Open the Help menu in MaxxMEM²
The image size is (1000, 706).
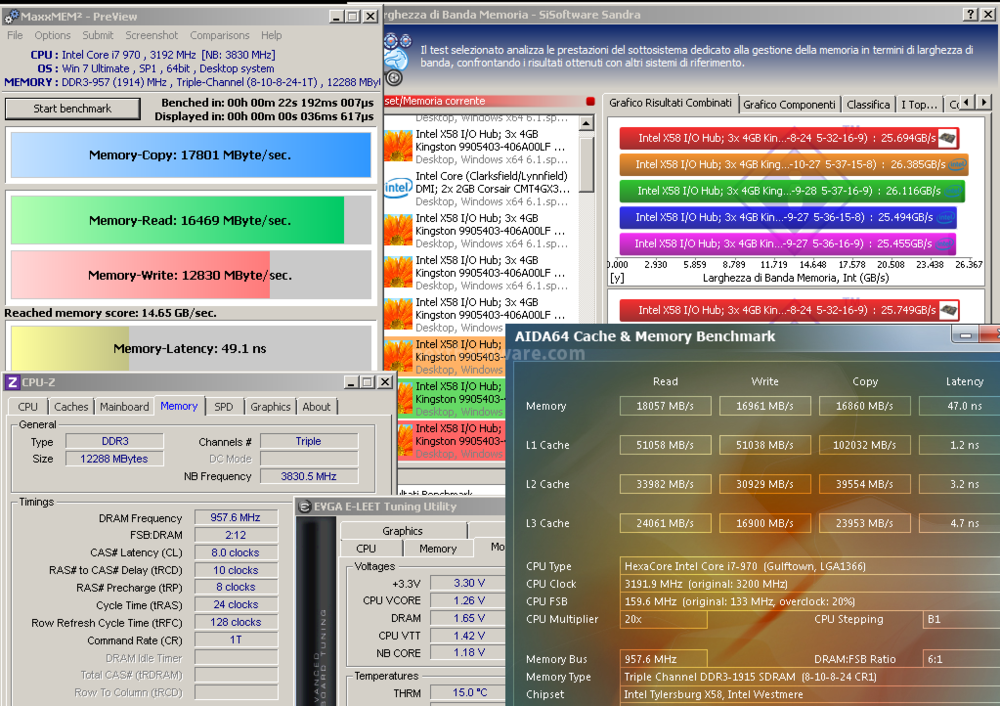271,35
